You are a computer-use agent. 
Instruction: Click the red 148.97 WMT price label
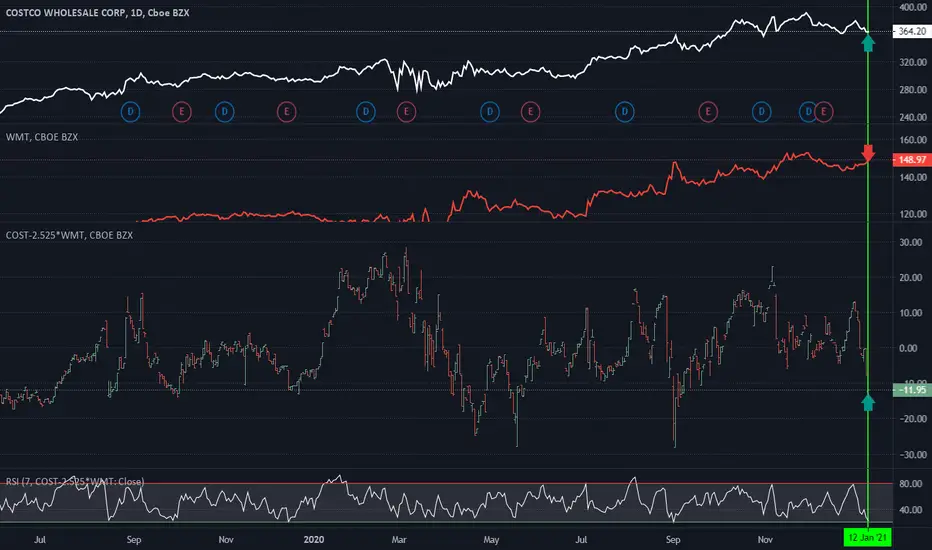click(912, 160)
